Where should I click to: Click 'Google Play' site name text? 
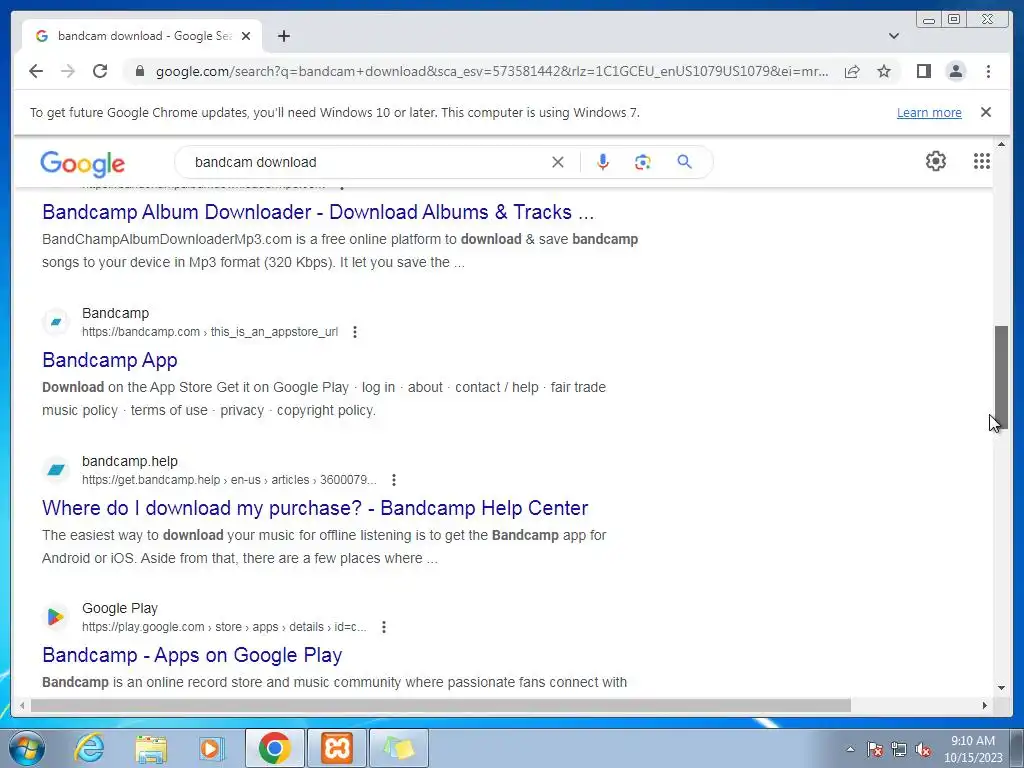(x=120, y=608)
